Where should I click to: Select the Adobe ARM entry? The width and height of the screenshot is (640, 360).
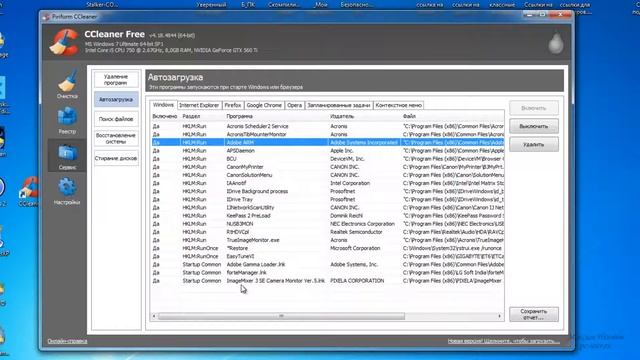(327, 142)
